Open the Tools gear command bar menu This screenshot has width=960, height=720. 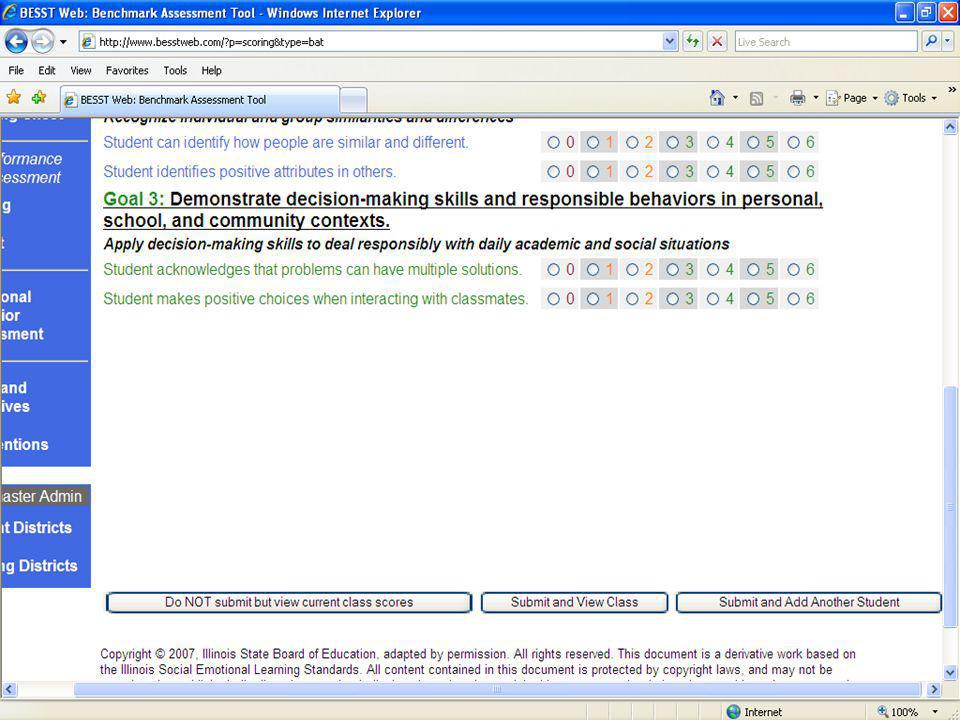pos(910,98)
